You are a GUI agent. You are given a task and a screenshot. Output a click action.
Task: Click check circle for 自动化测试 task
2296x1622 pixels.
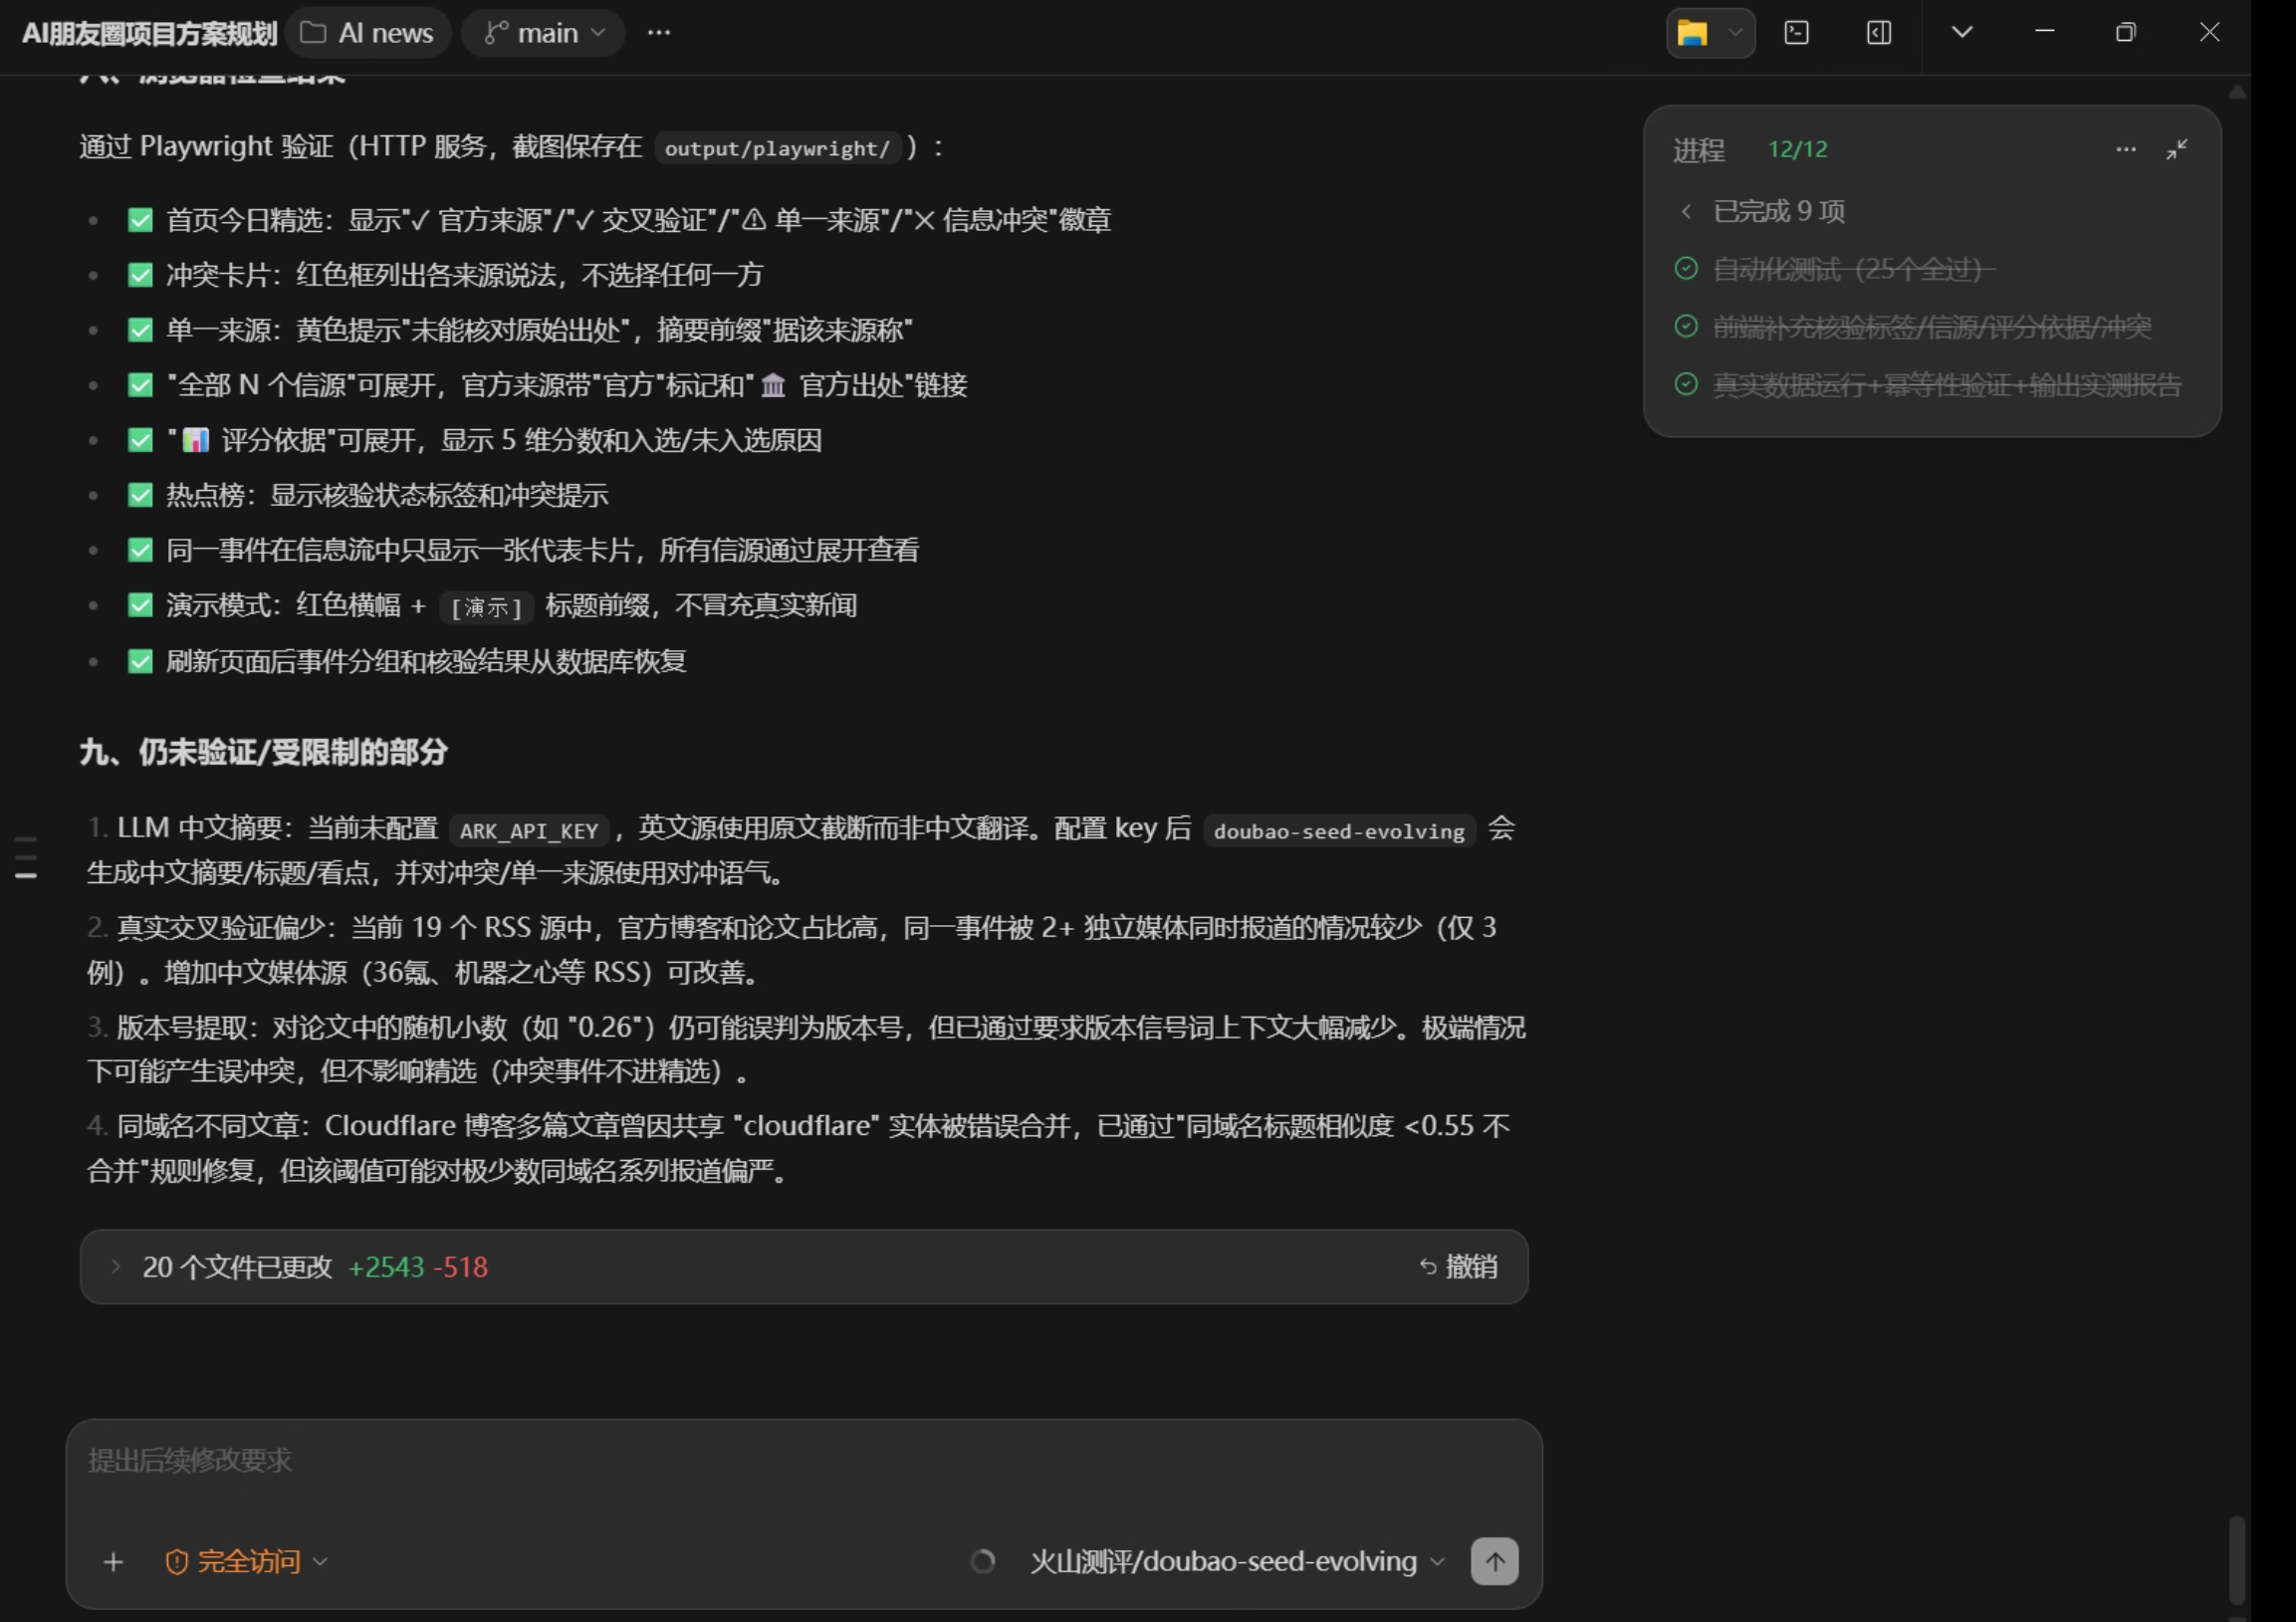1686,268
